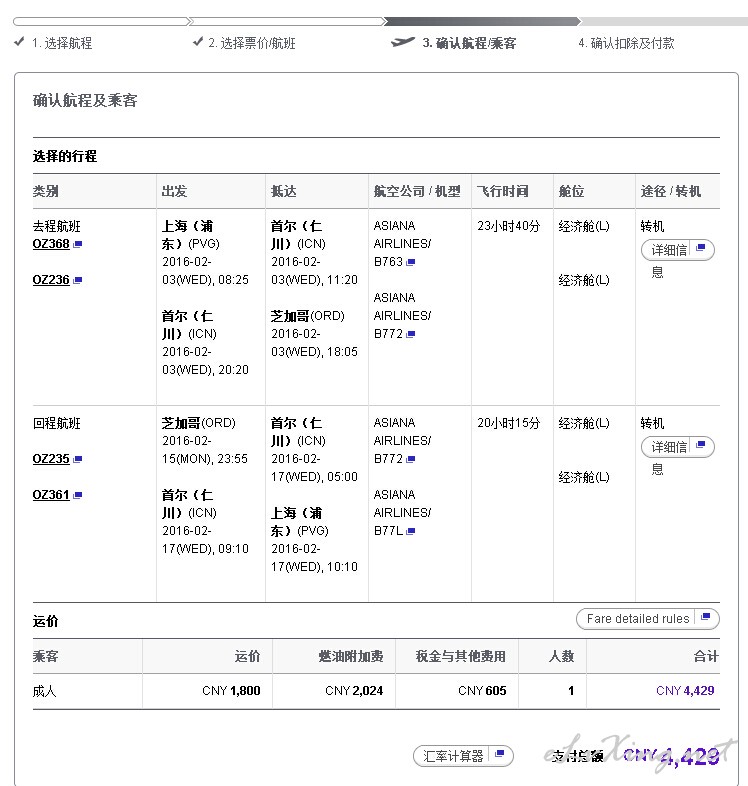Open B763 aircraft info icon
The height and width of the screenshot is (786, 748).
pos(411,262)
